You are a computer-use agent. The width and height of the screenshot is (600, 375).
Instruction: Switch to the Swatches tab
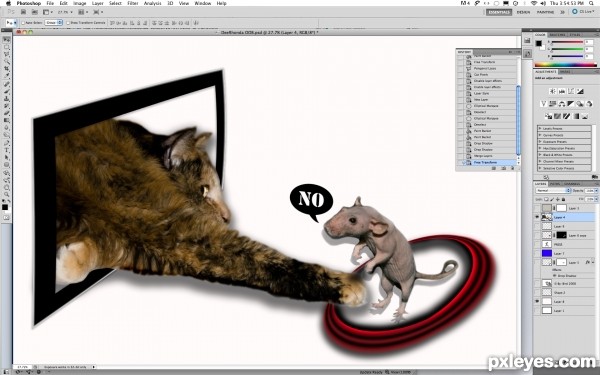pyautogui.click(x=557, y=35)
